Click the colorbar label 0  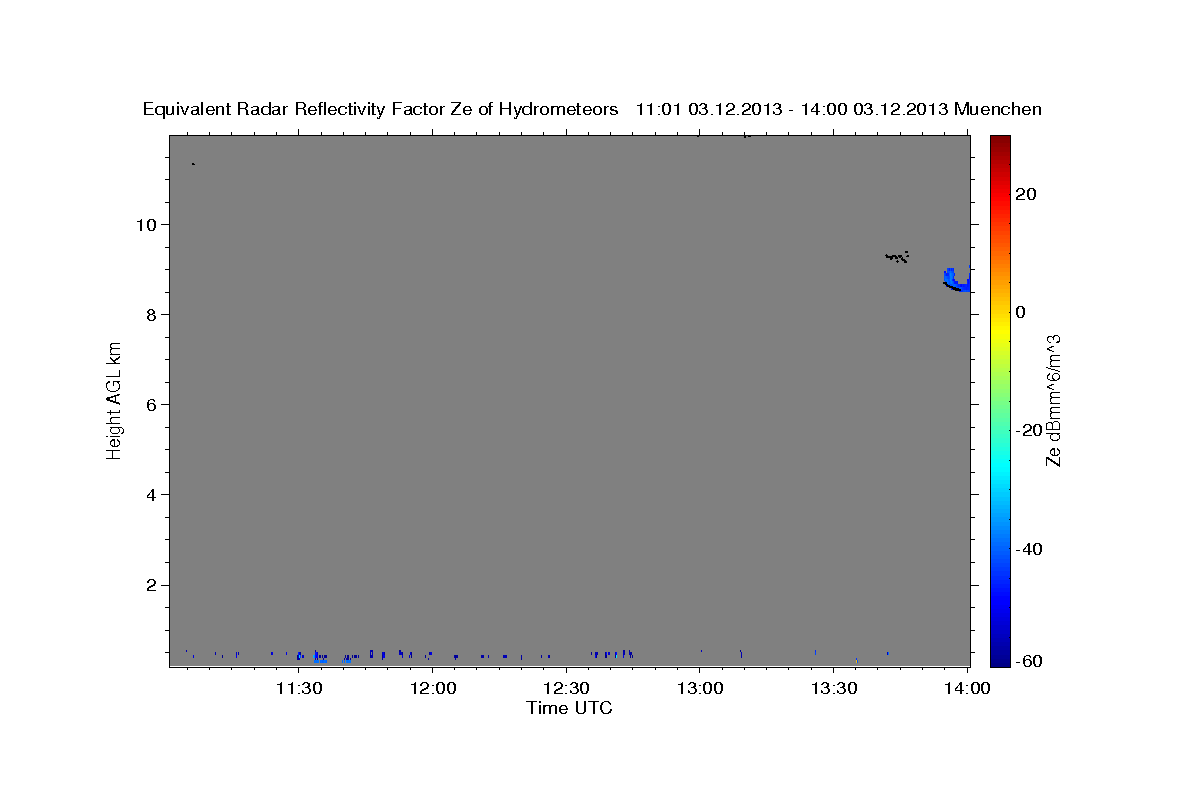tap(1021, 312)
